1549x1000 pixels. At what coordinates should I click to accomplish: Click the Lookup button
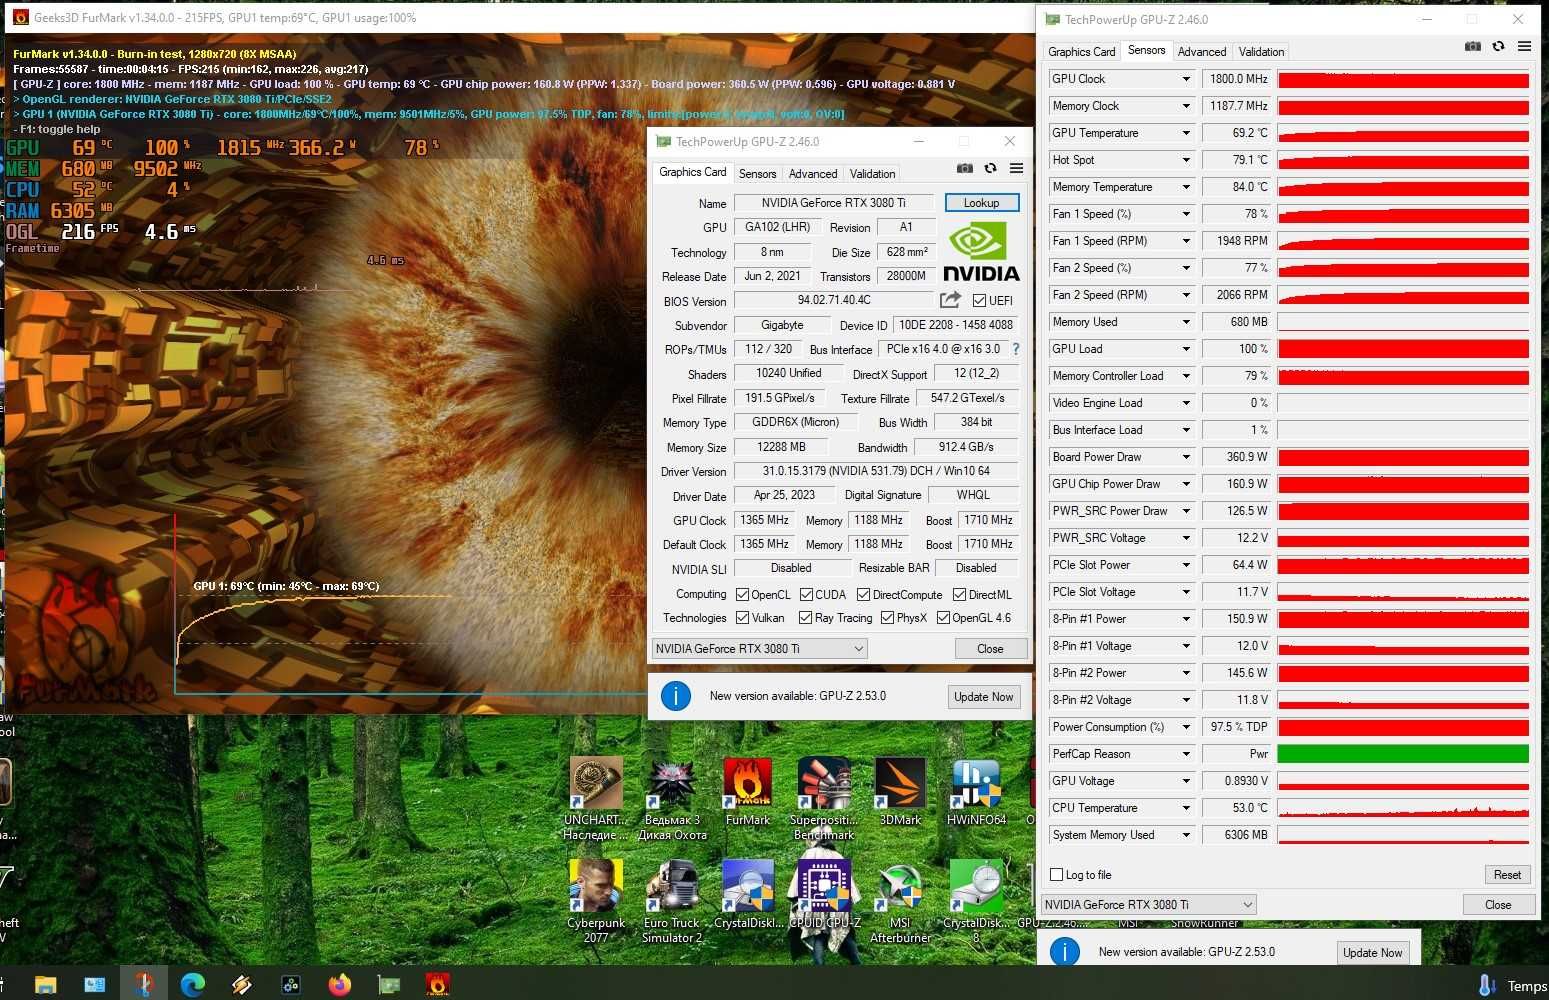(981, 203)
